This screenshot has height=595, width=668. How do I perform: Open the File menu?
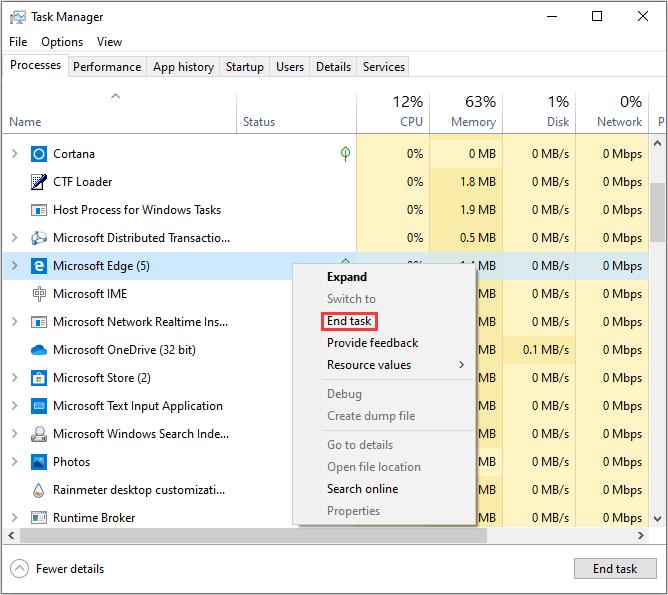(18, 42)
